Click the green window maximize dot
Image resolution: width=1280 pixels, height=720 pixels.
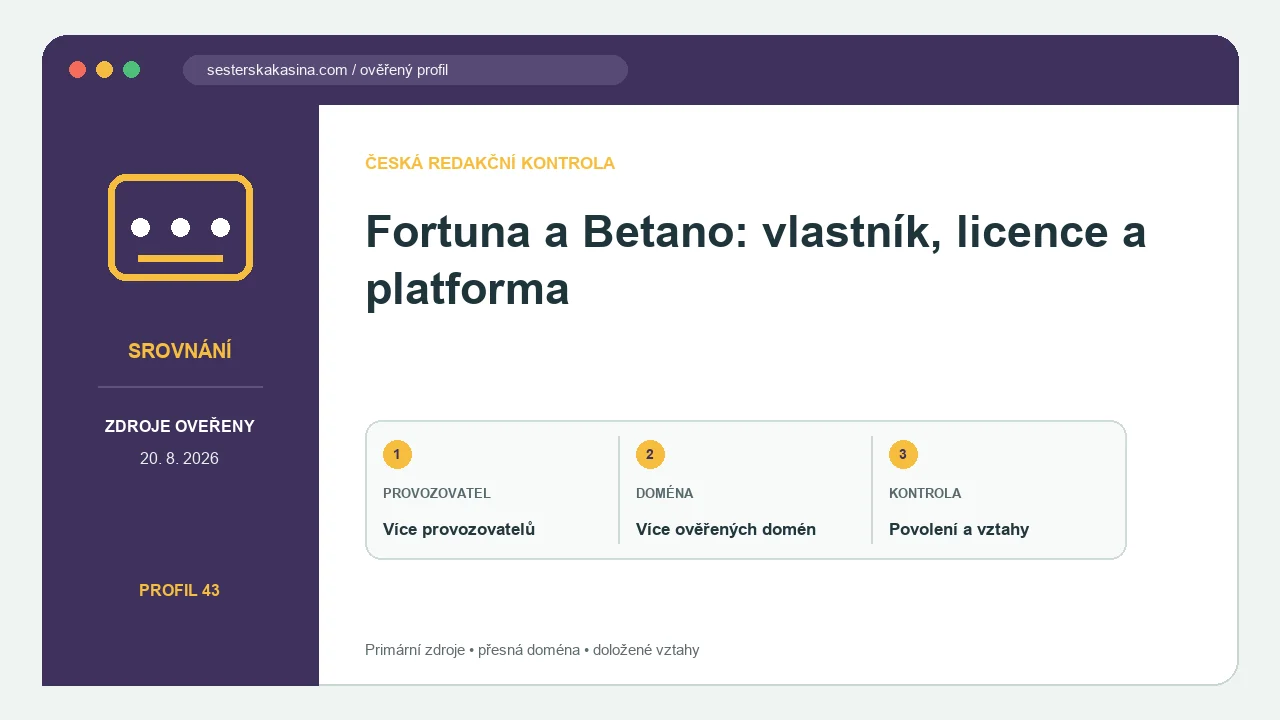pos(131,69)
